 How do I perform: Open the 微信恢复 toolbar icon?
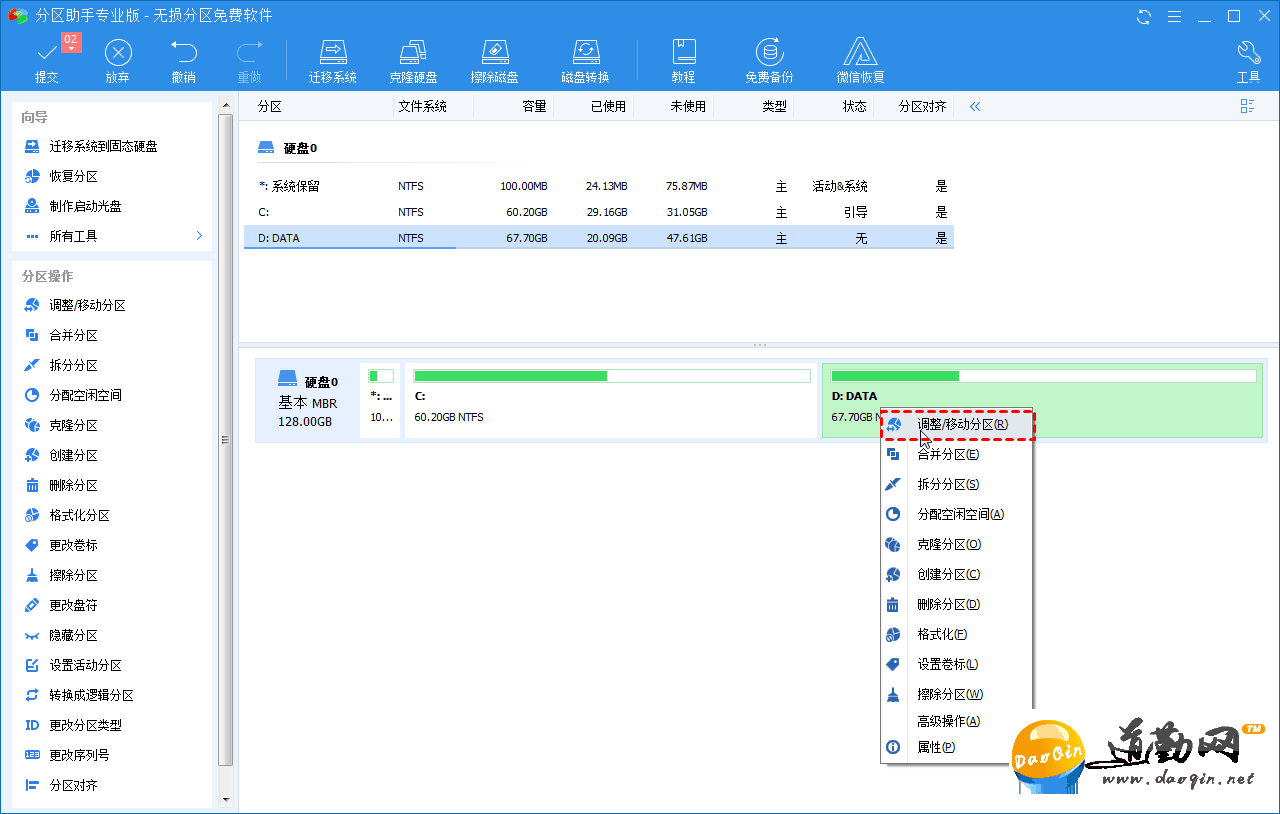[861, 62]
